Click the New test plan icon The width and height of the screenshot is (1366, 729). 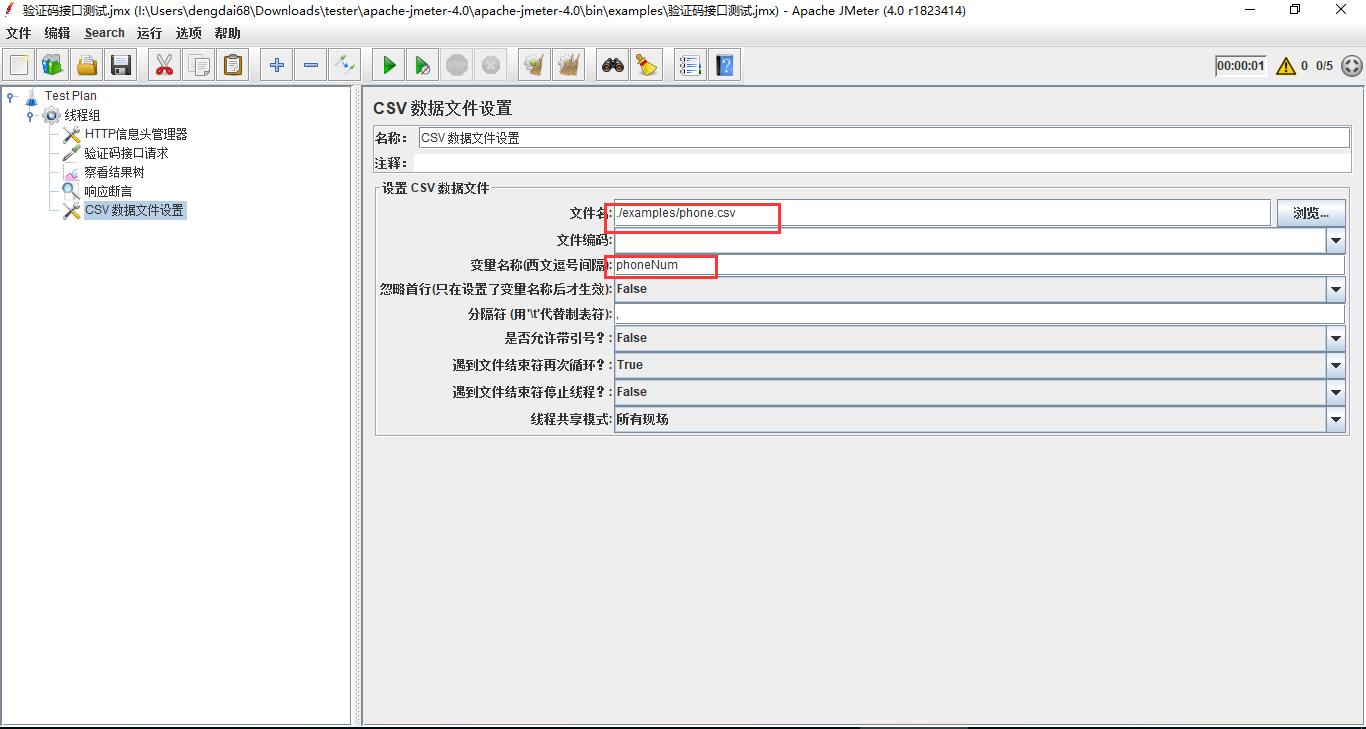pos(19,66)
